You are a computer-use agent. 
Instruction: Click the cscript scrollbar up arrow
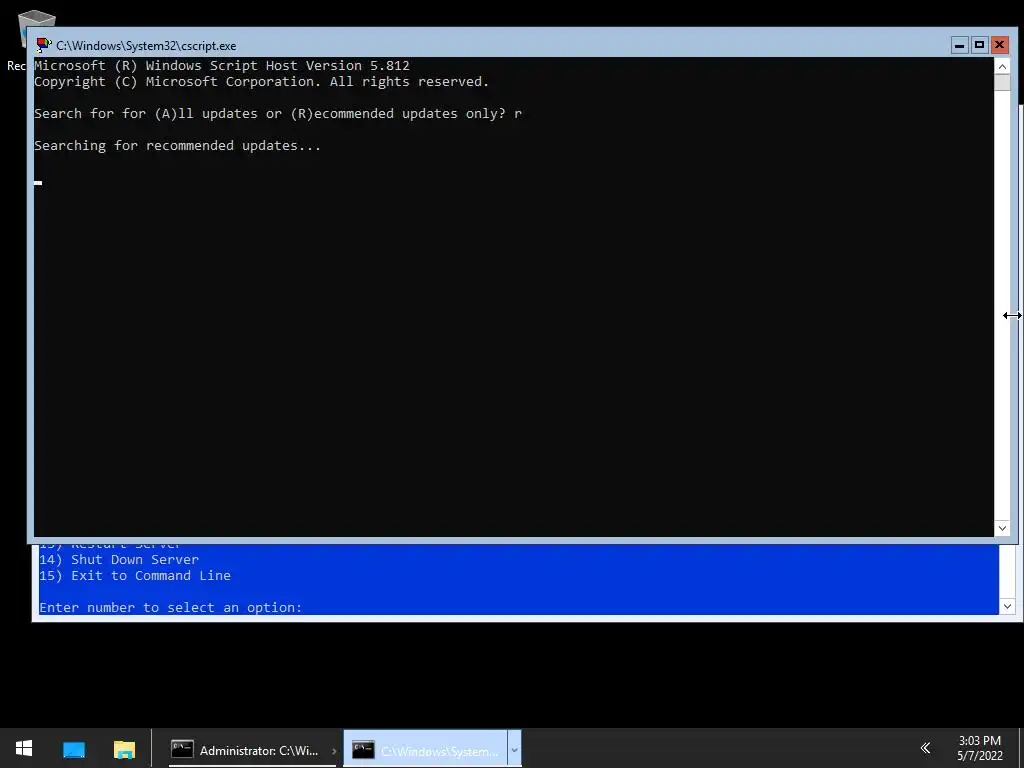1002,67
